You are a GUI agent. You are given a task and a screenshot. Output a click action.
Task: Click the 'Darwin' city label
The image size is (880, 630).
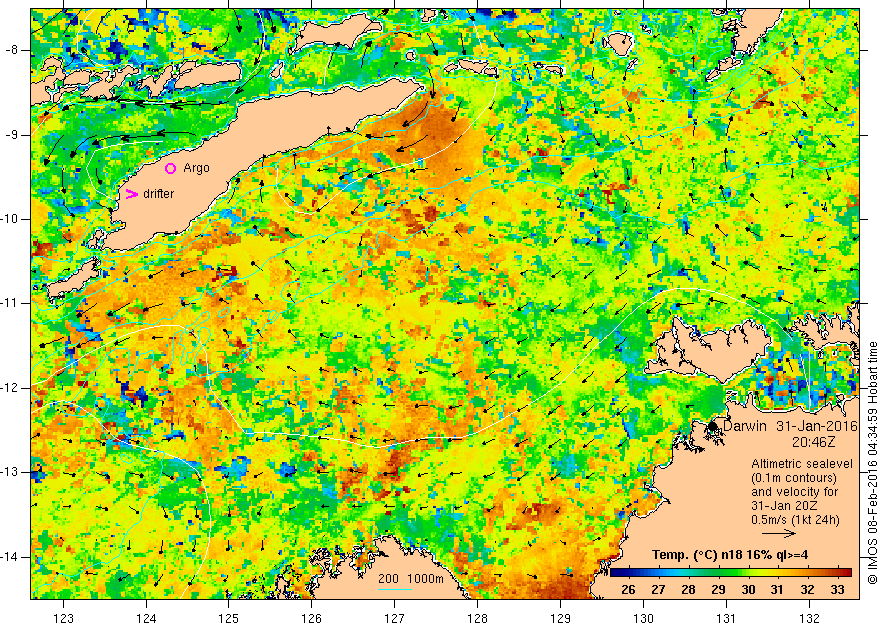point(744,426)
